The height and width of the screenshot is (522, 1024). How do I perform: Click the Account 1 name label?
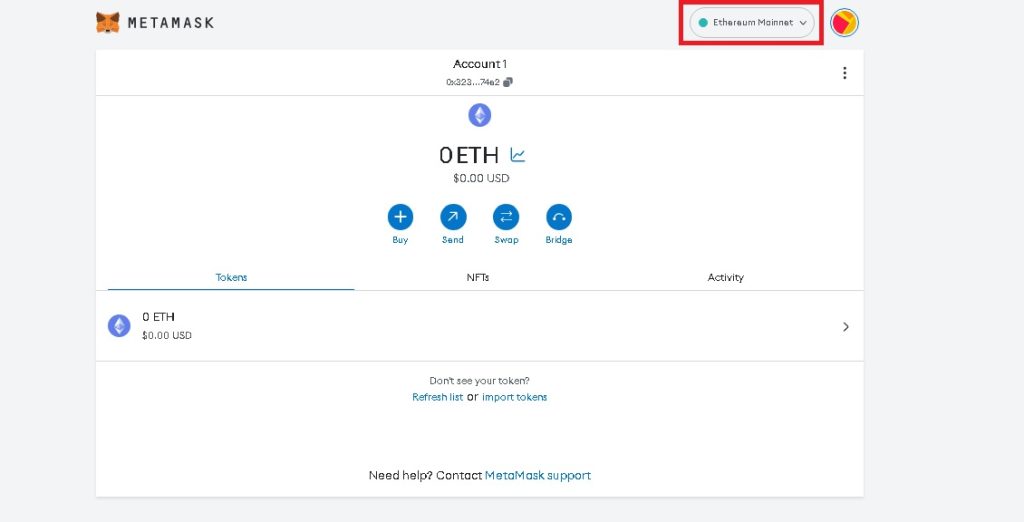[479, 64]
